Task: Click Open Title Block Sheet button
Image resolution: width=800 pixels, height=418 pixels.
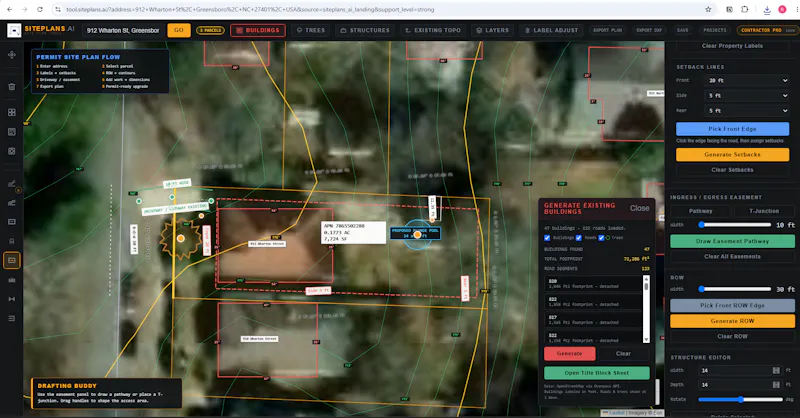Action: pos(596,373)
